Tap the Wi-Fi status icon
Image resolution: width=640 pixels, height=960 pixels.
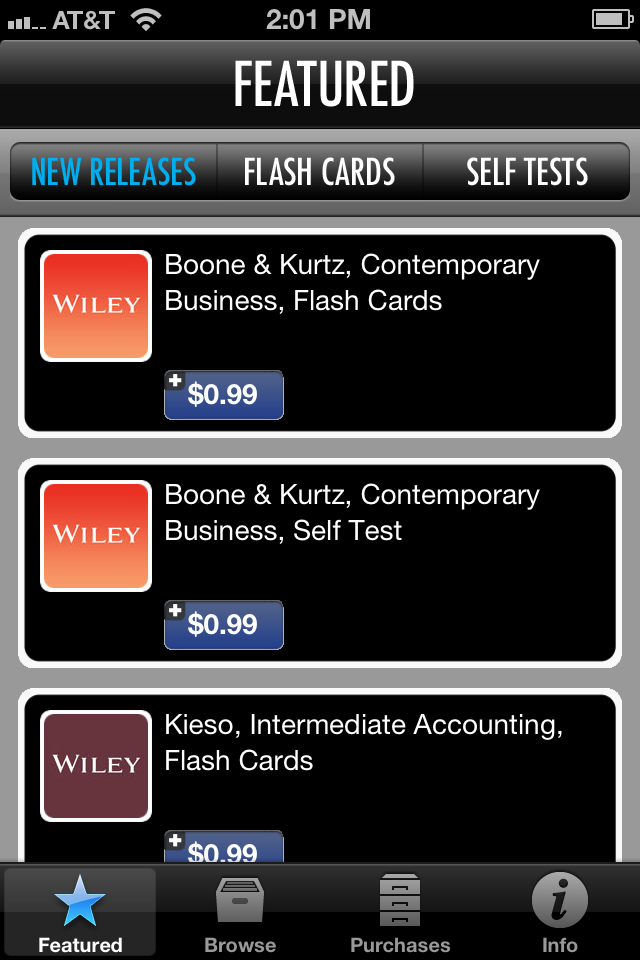(x=147, y=19)
